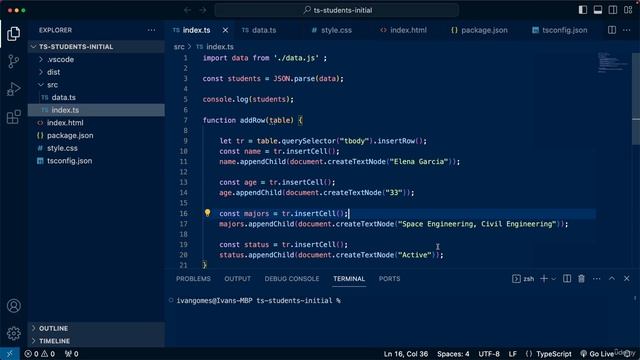Viewport: 640px width, 360px height.
Task: Show errors and warnings in status bar
Action: coord(40,354)
